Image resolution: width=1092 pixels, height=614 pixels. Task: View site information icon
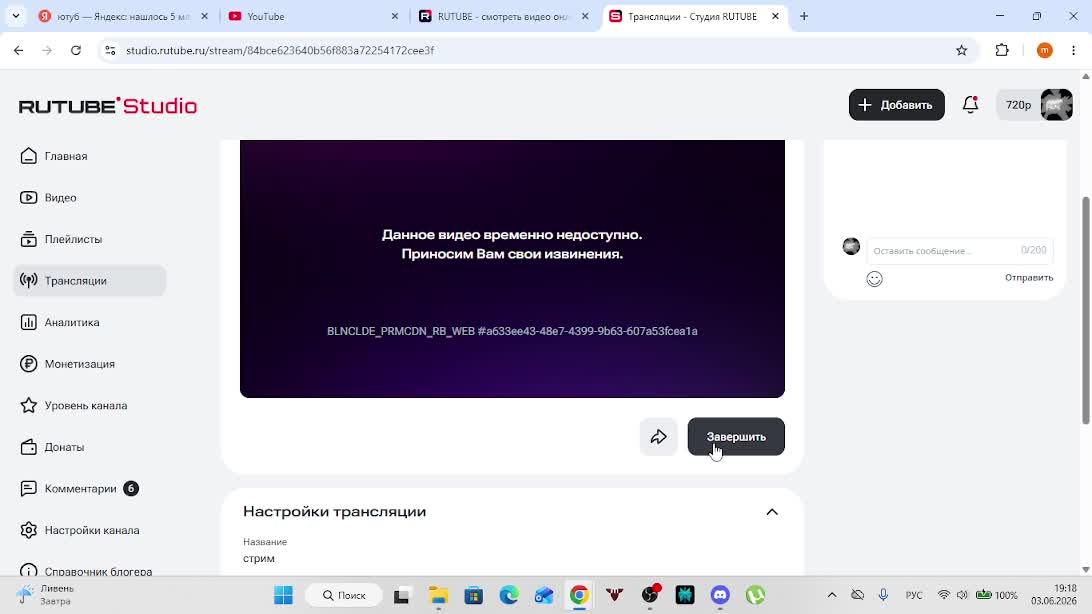click(110, 50)
